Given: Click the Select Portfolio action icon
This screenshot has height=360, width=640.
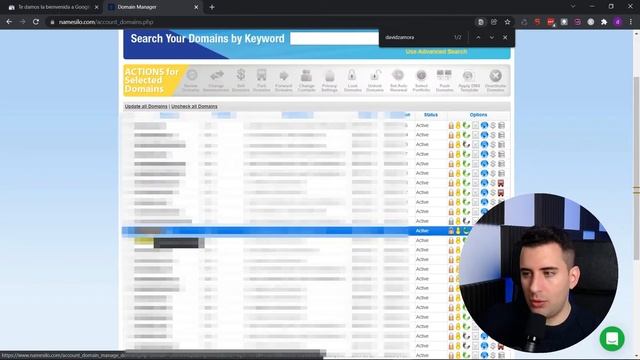Looking at the screenshot, I should tap(421, 80).
